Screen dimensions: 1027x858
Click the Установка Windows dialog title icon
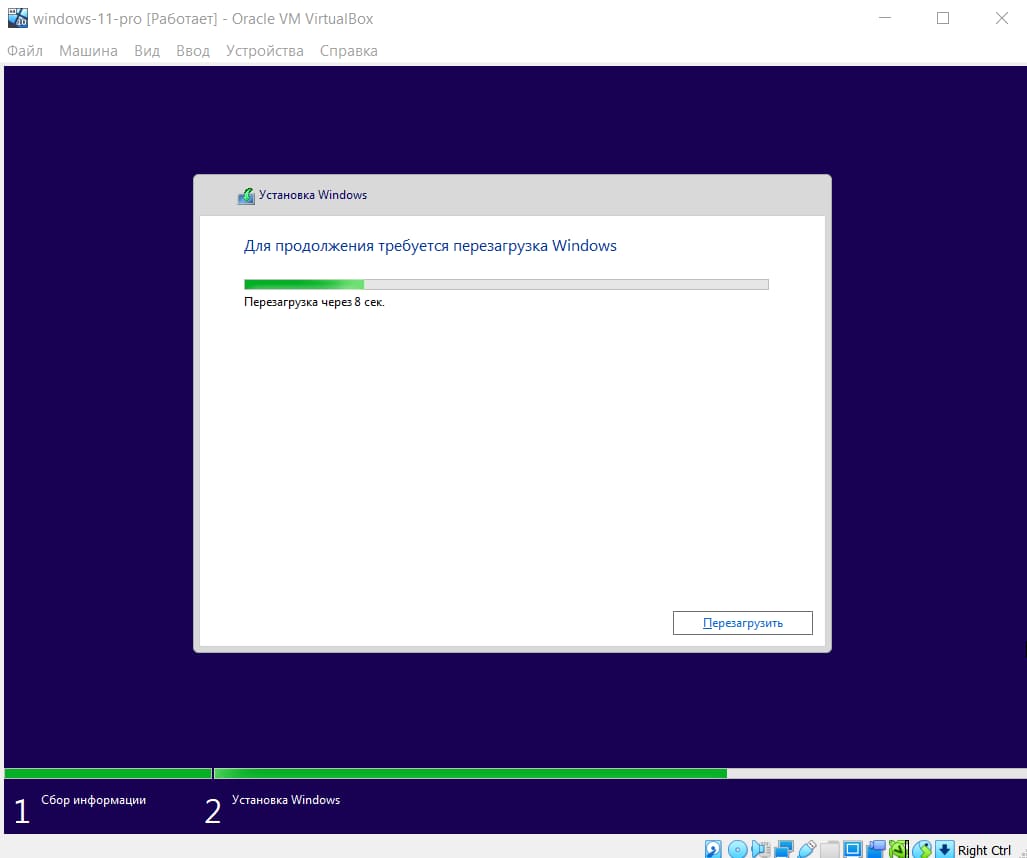point(246,195)
